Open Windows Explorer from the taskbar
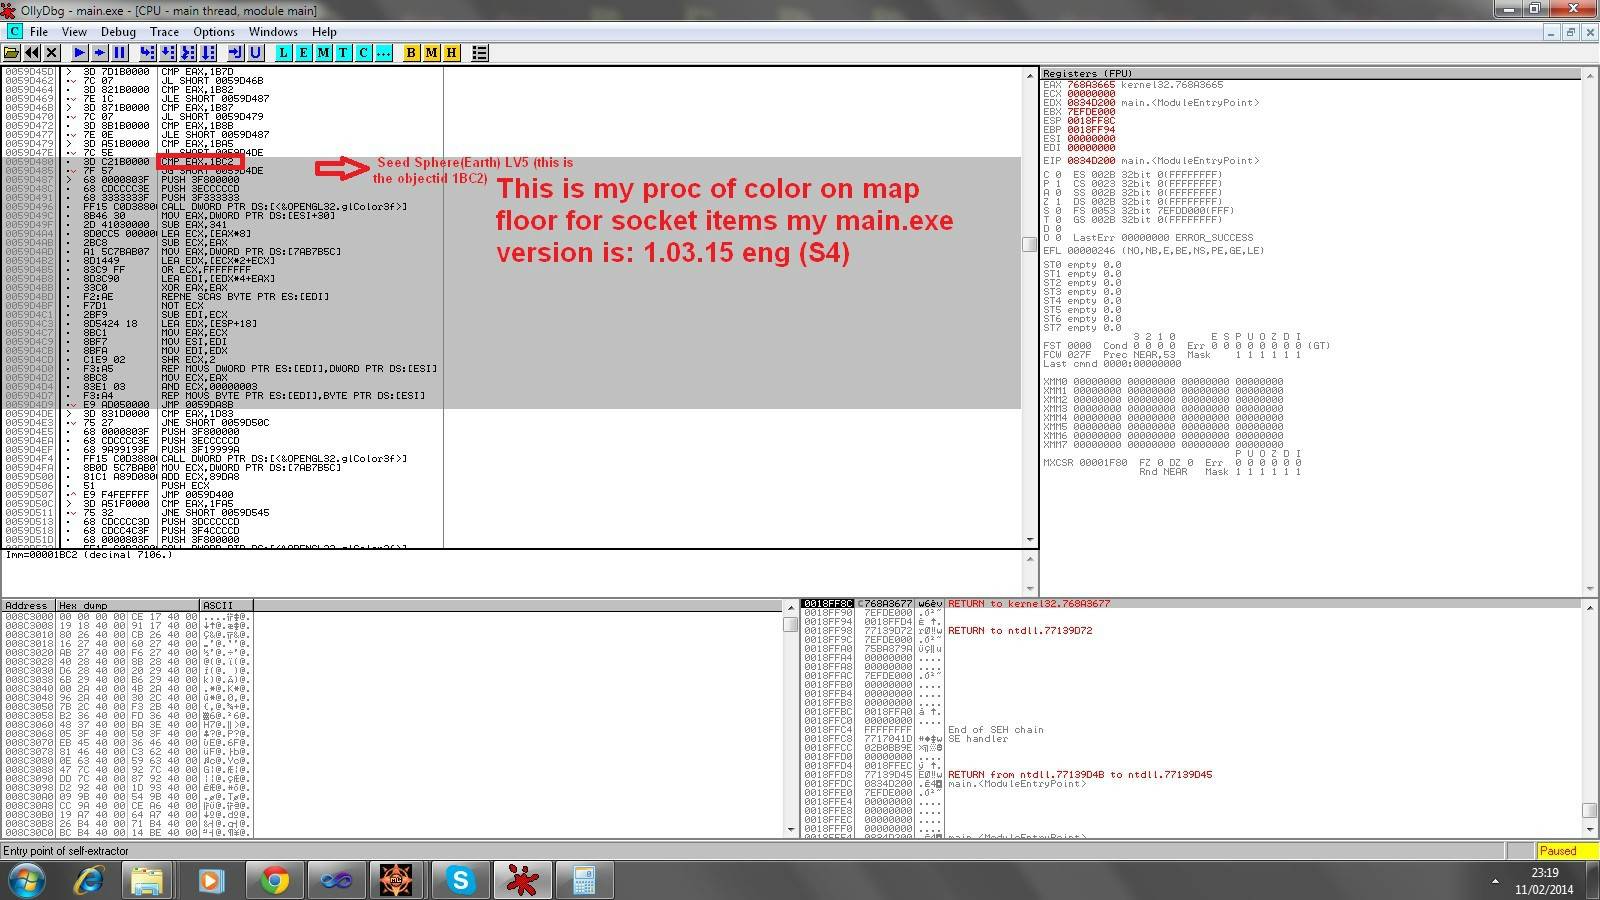The width and height of the screenshot is (1600, 900). click(x=146, y=880)
